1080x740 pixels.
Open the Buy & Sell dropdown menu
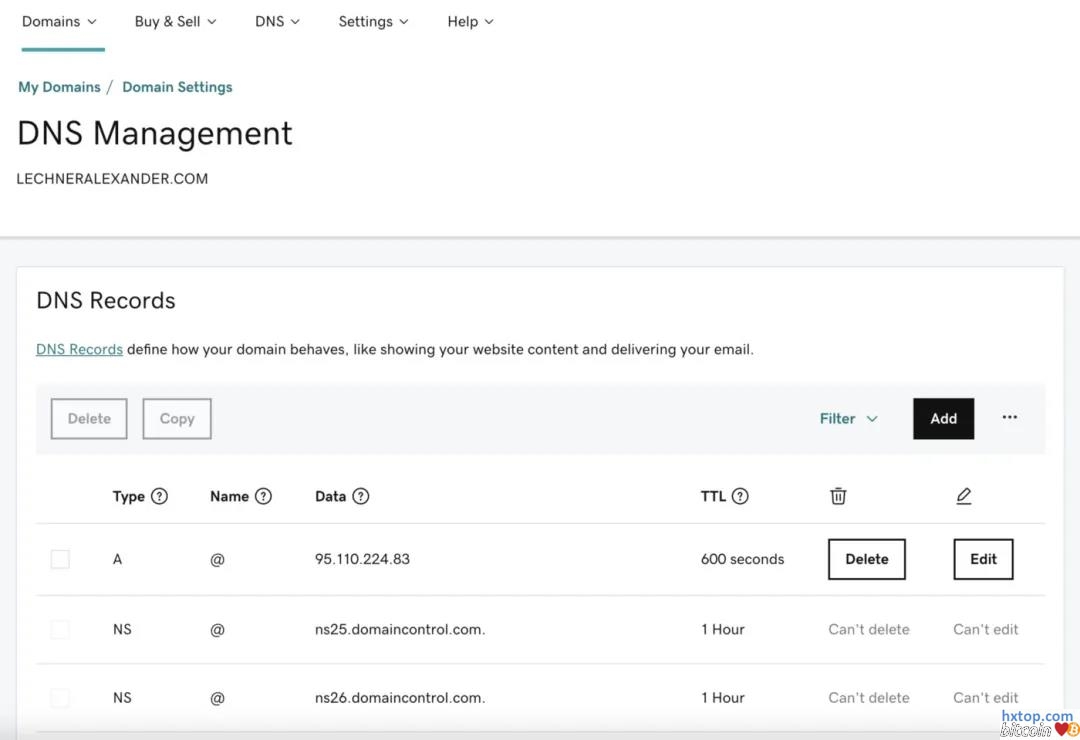(175, 21)
